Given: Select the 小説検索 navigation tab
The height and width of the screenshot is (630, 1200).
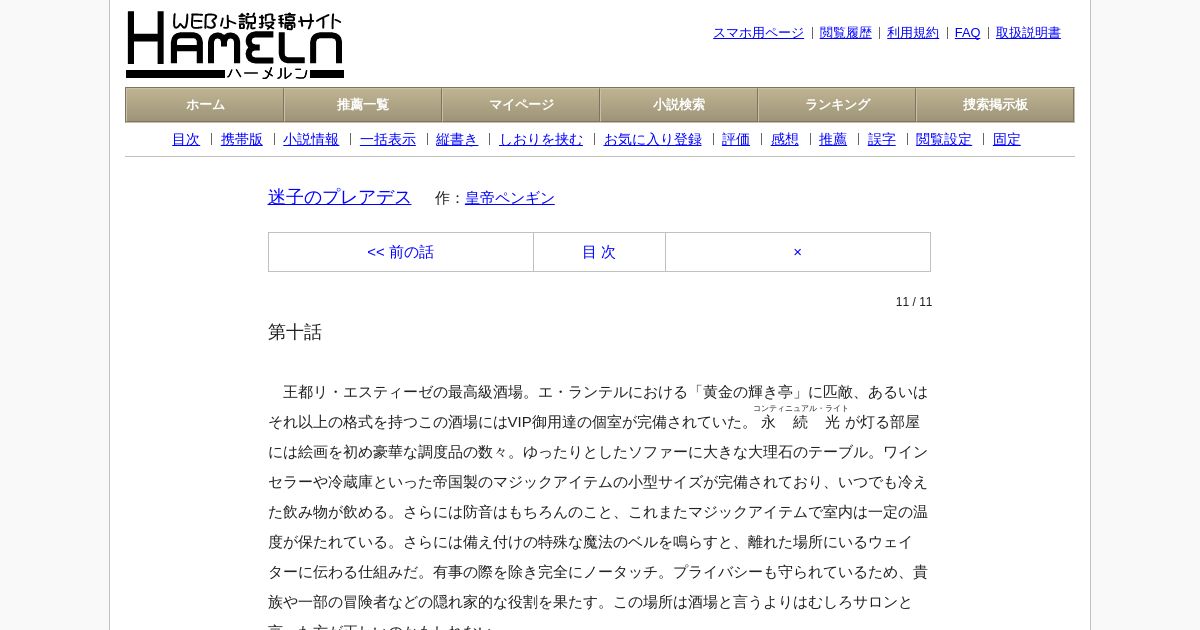Looking at the screenshot, I should point(679,105).
